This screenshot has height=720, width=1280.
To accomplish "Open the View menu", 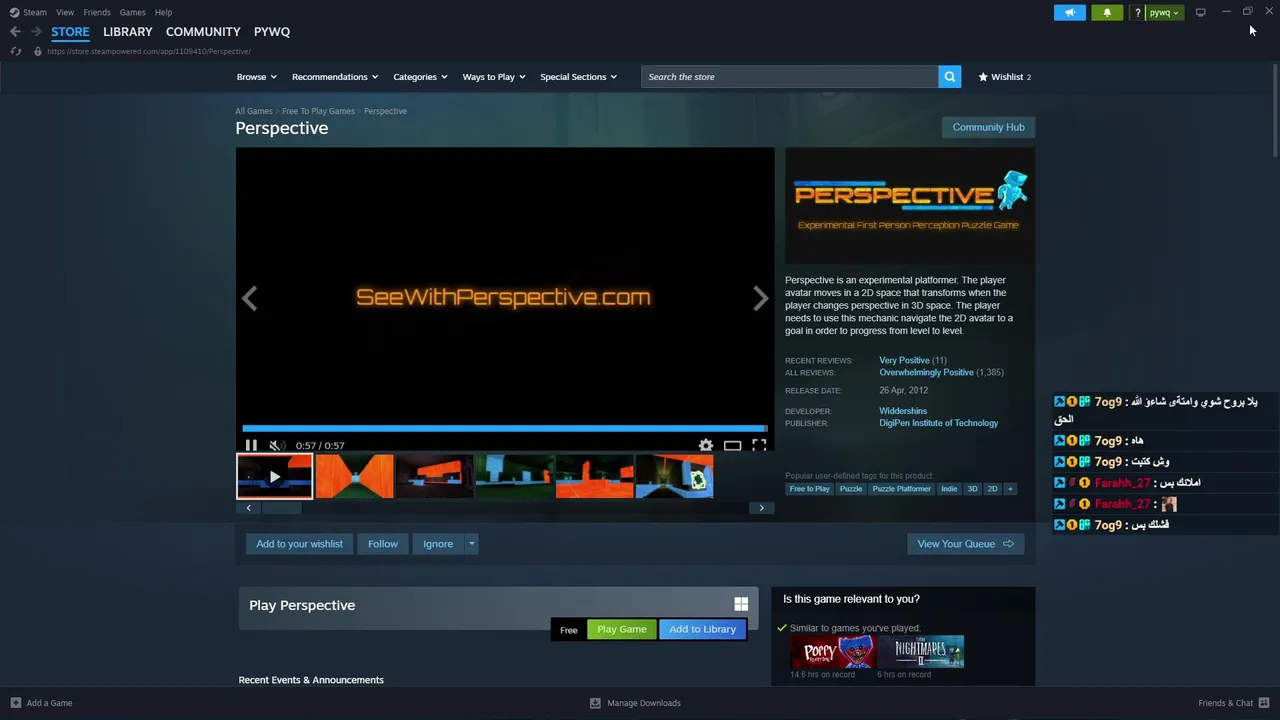I will click(x=65, y=12).
